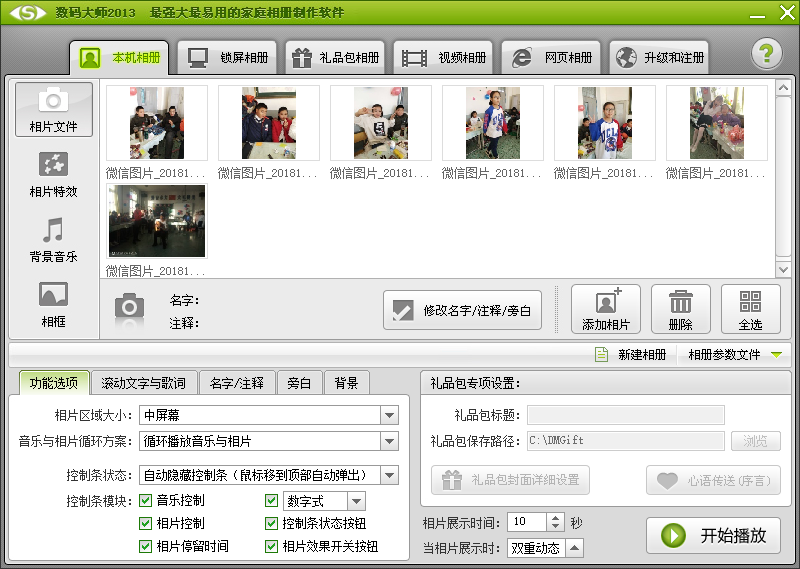
Task: Toggle the 音乐控制 checkbox
Action: coord(145,501)
